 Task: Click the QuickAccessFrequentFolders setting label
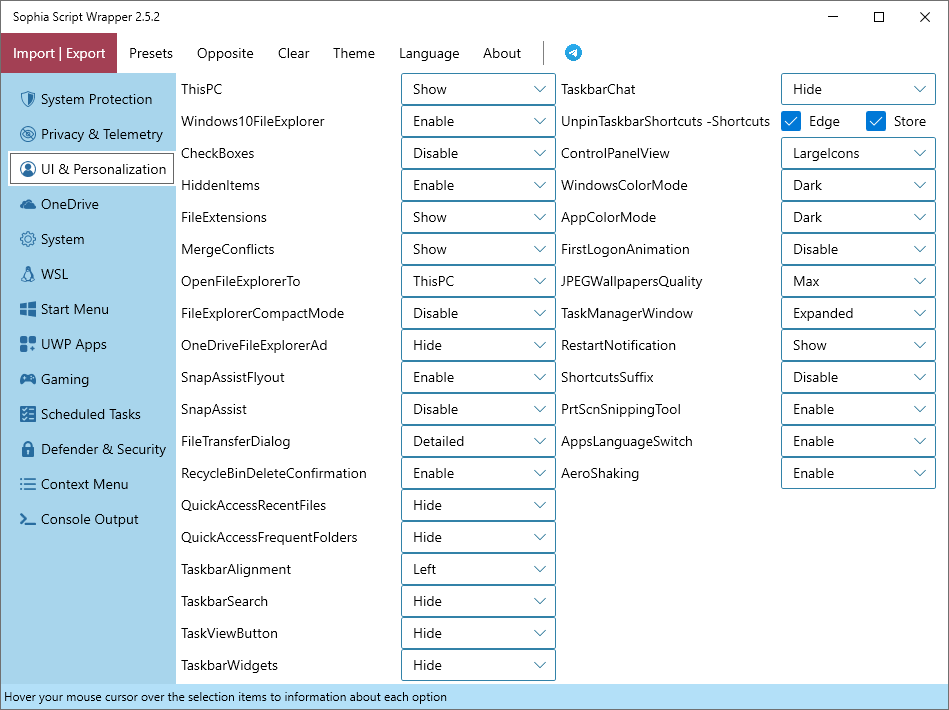click(269, 537)
